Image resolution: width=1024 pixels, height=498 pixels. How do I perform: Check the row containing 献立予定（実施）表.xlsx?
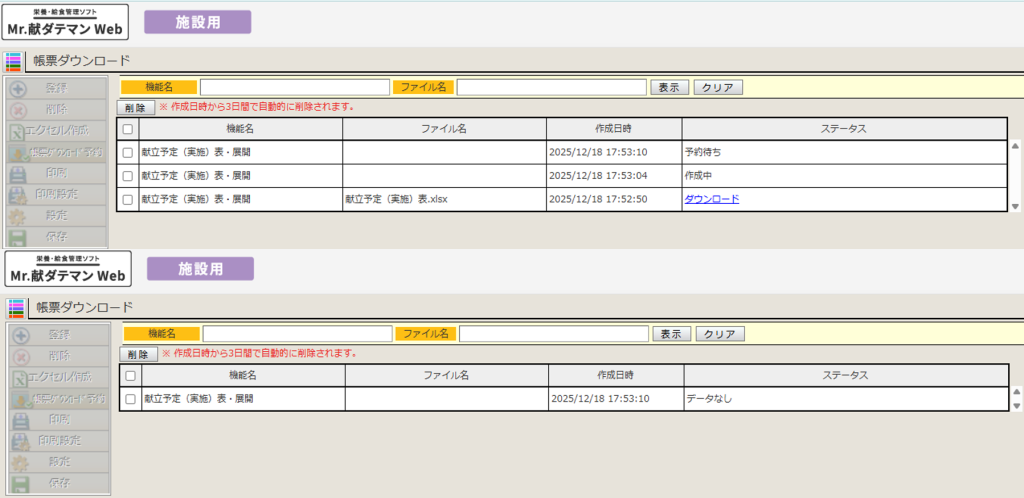coord(127,199)
